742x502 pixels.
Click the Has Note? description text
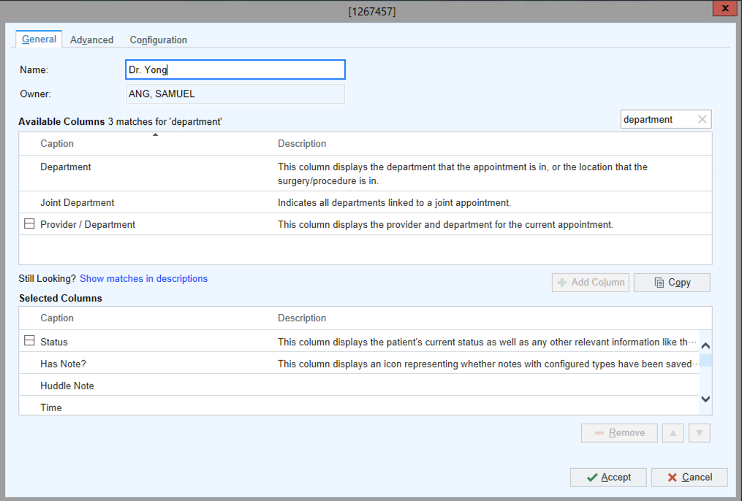click(x=487, y=363)
